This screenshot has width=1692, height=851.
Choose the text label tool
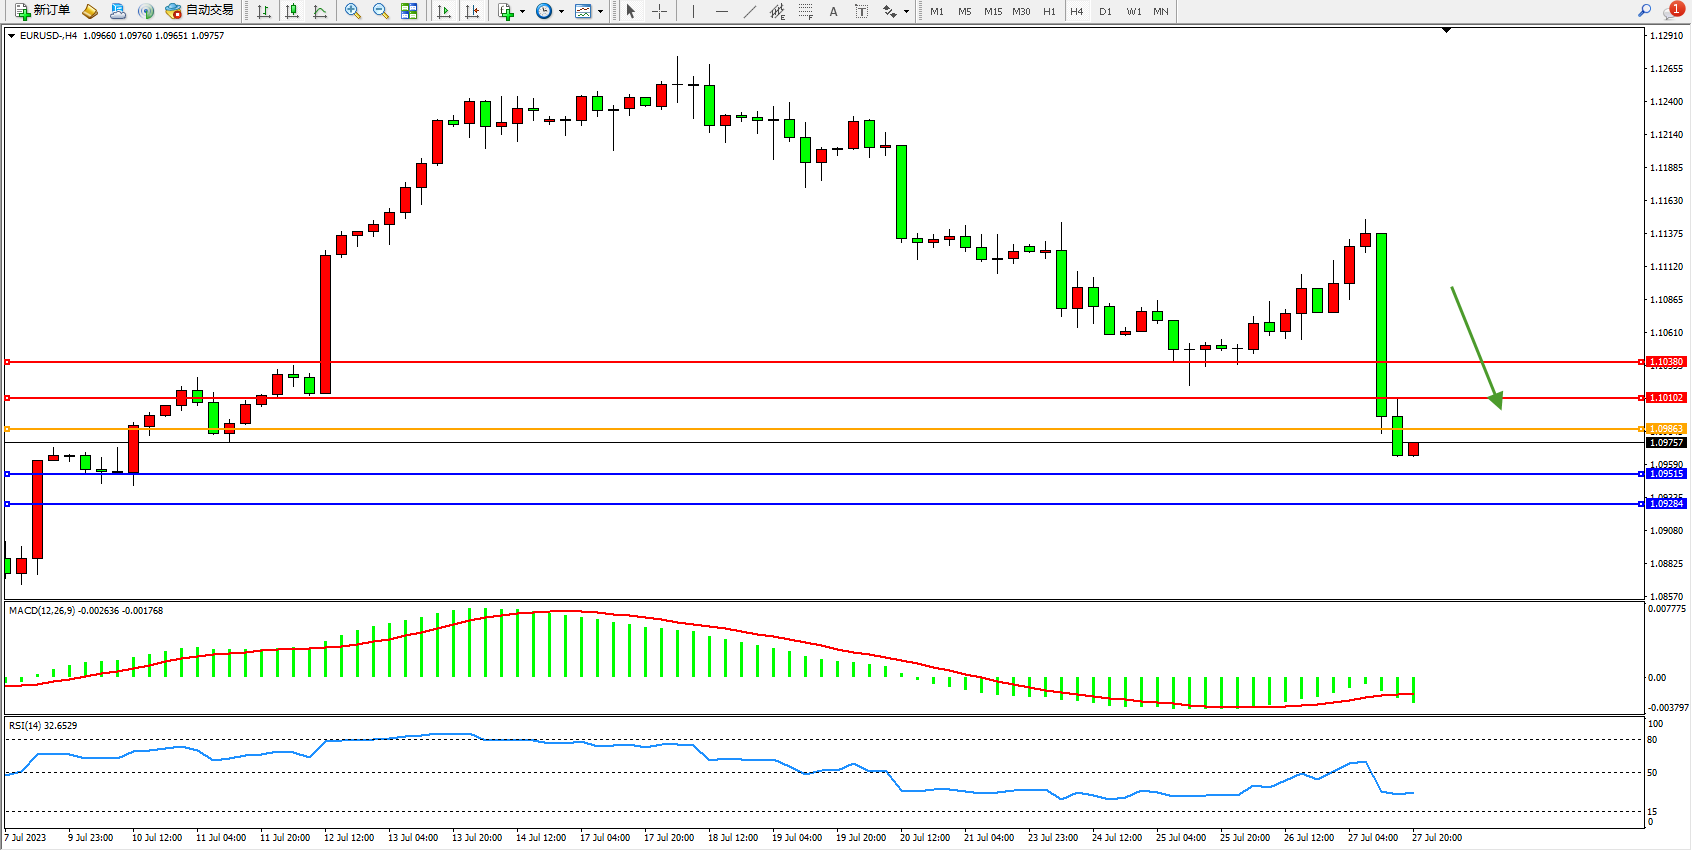coord(833,11)
